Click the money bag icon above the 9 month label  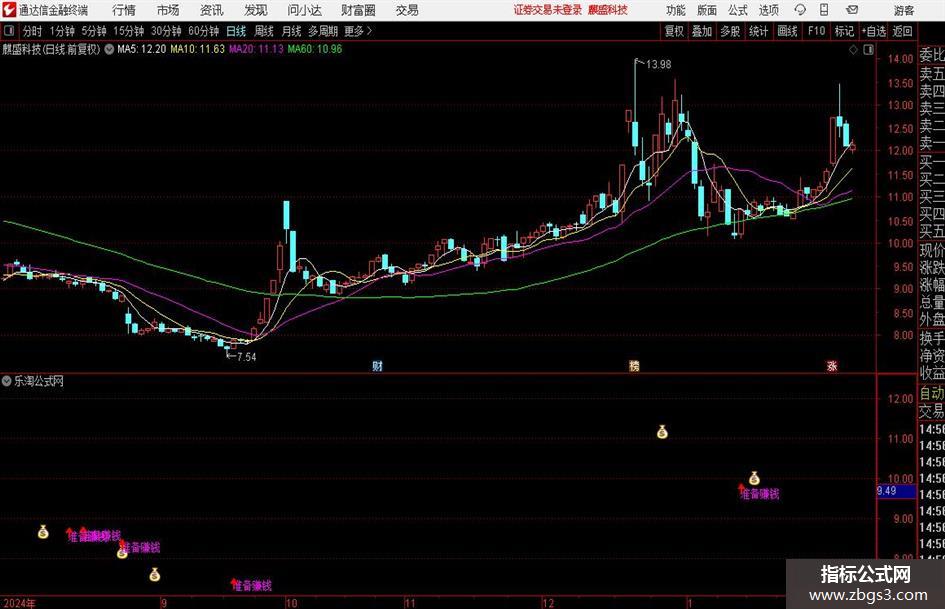point(155,575)
